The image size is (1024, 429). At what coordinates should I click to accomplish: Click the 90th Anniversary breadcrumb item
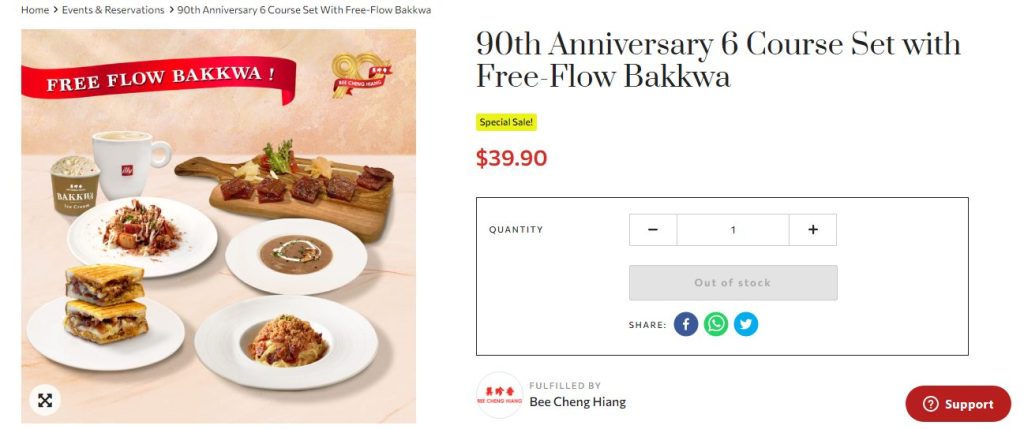click(304, 10)
